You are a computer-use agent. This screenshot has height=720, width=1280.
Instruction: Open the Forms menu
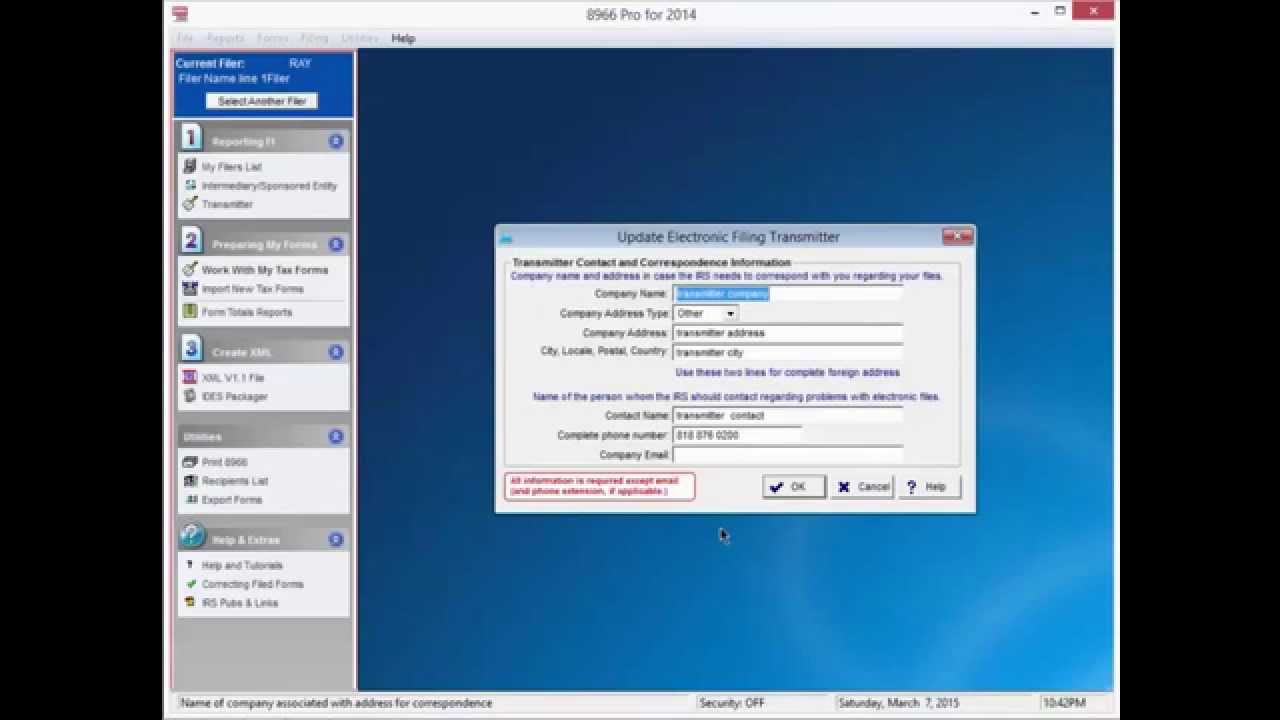272,38
